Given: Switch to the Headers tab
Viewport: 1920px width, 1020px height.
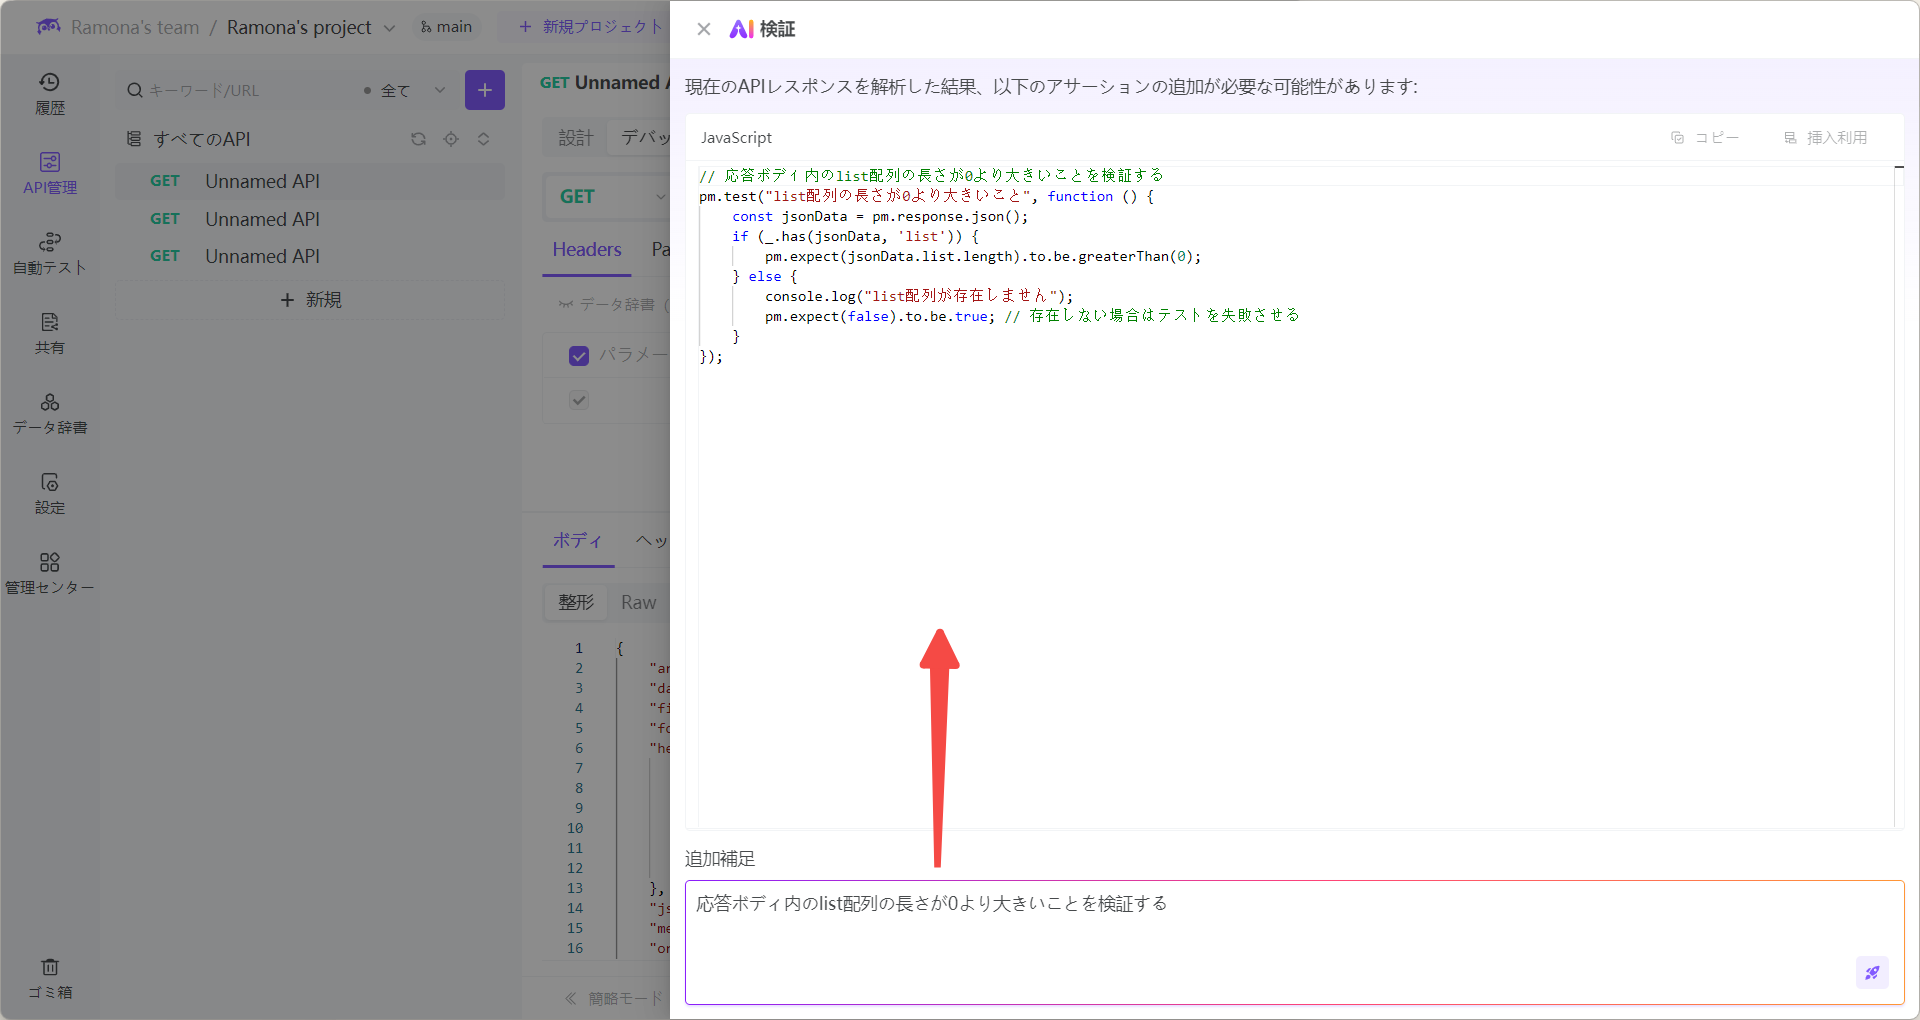Looking at the screenshot, I should (587, 250).
